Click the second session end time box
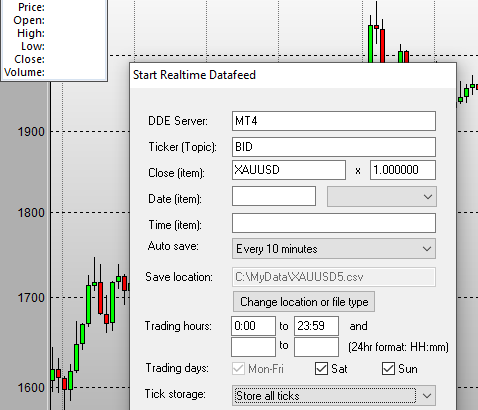Image resolution: width=478 pixels, height=410 pixels. (316, 347)
